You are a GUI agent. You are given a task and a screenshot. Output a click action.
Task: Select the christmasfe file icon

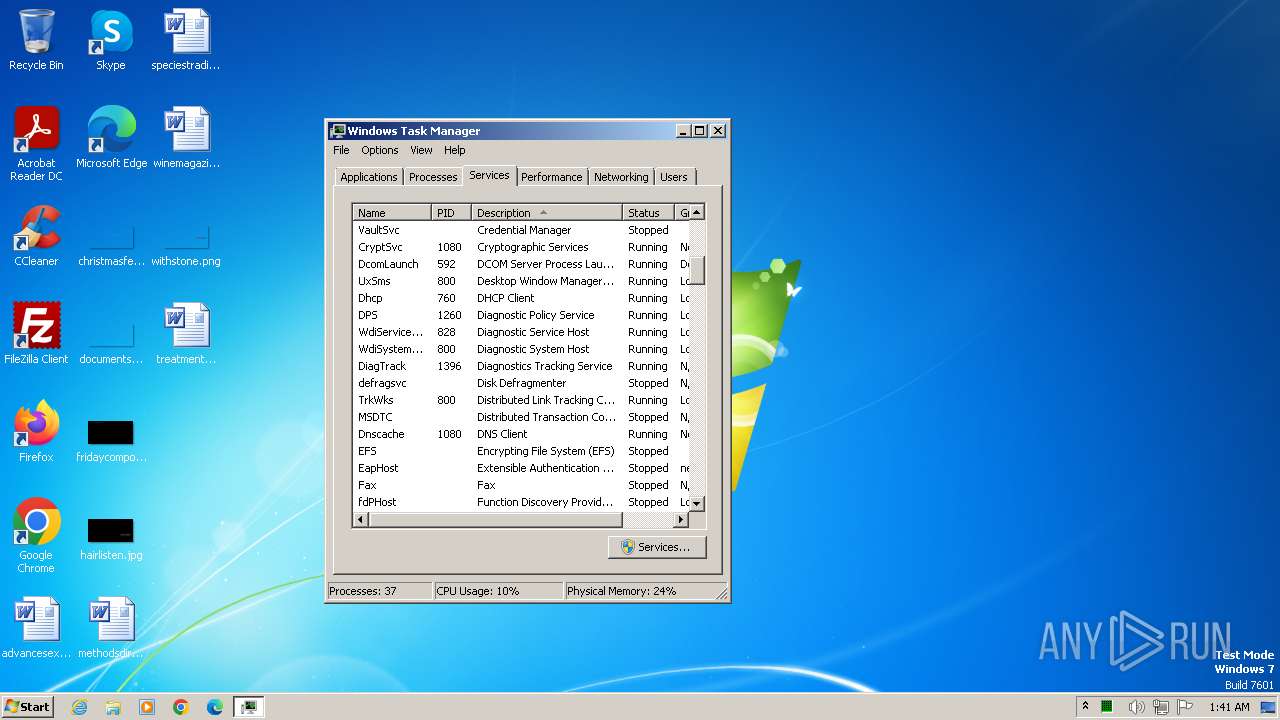click(111, 245)
